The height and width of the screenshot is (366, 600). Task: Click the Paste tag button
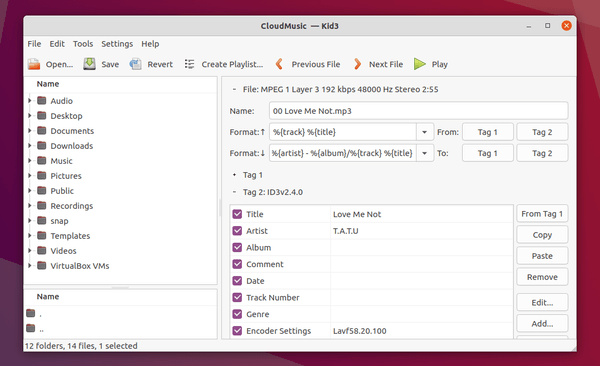542,256
